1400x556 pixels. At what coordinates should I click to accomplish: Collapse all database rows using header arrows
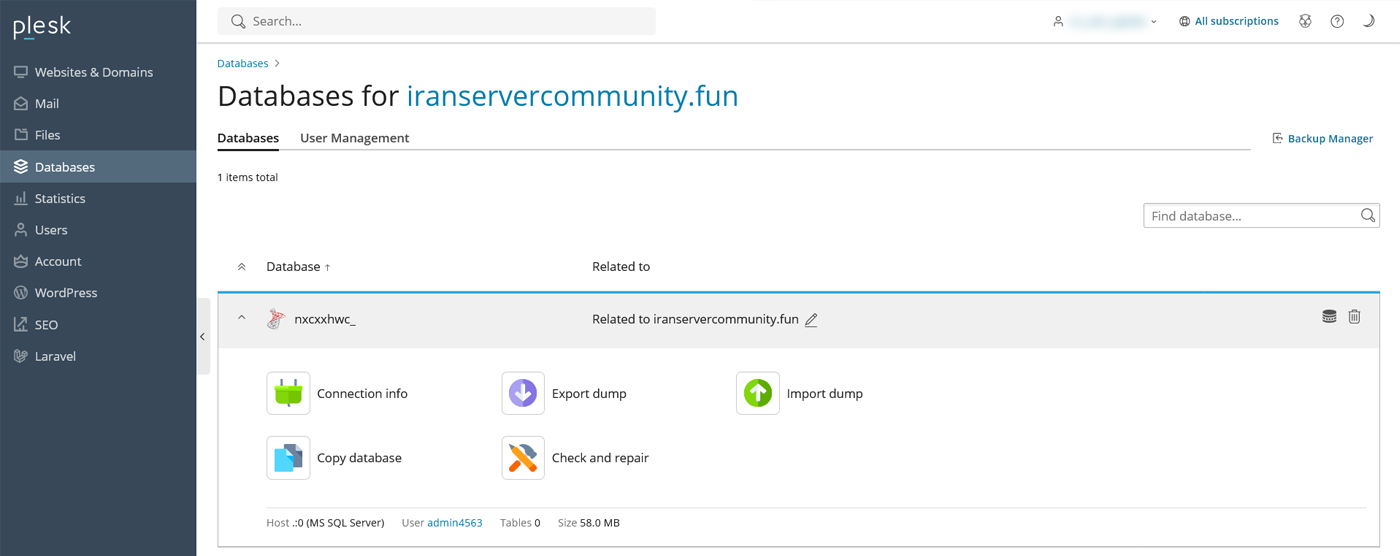(x=241, y=267)
